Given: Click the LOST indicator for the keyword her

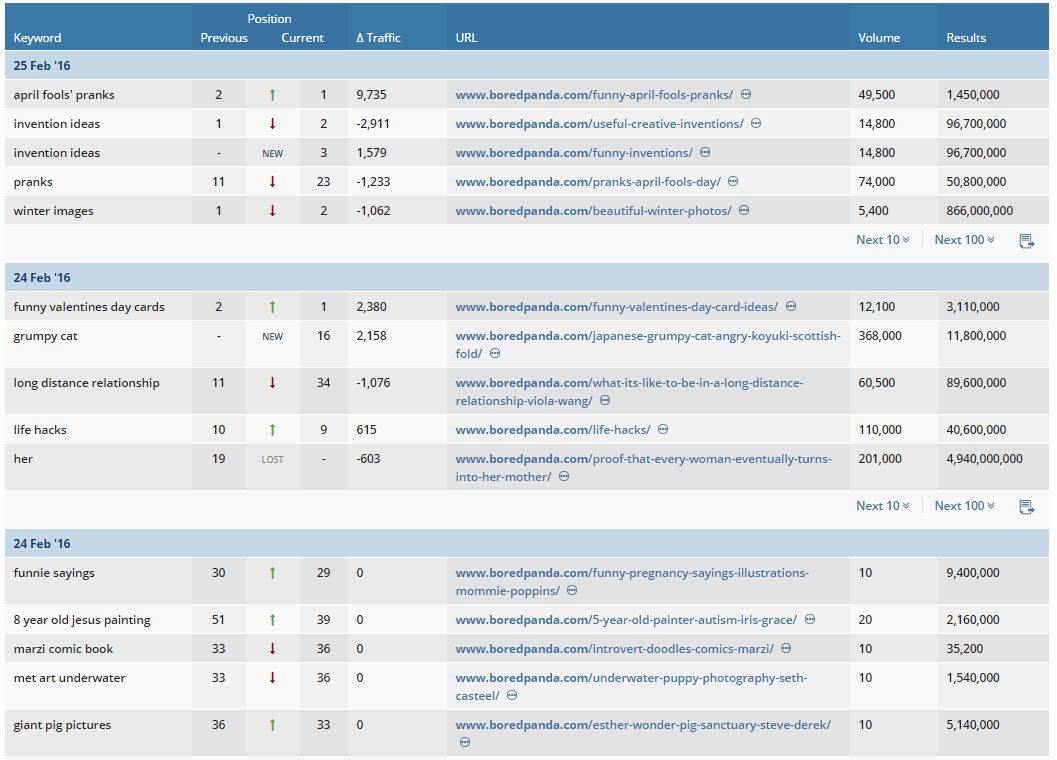Looking at the screenshot, I should (x=272, y=458).
